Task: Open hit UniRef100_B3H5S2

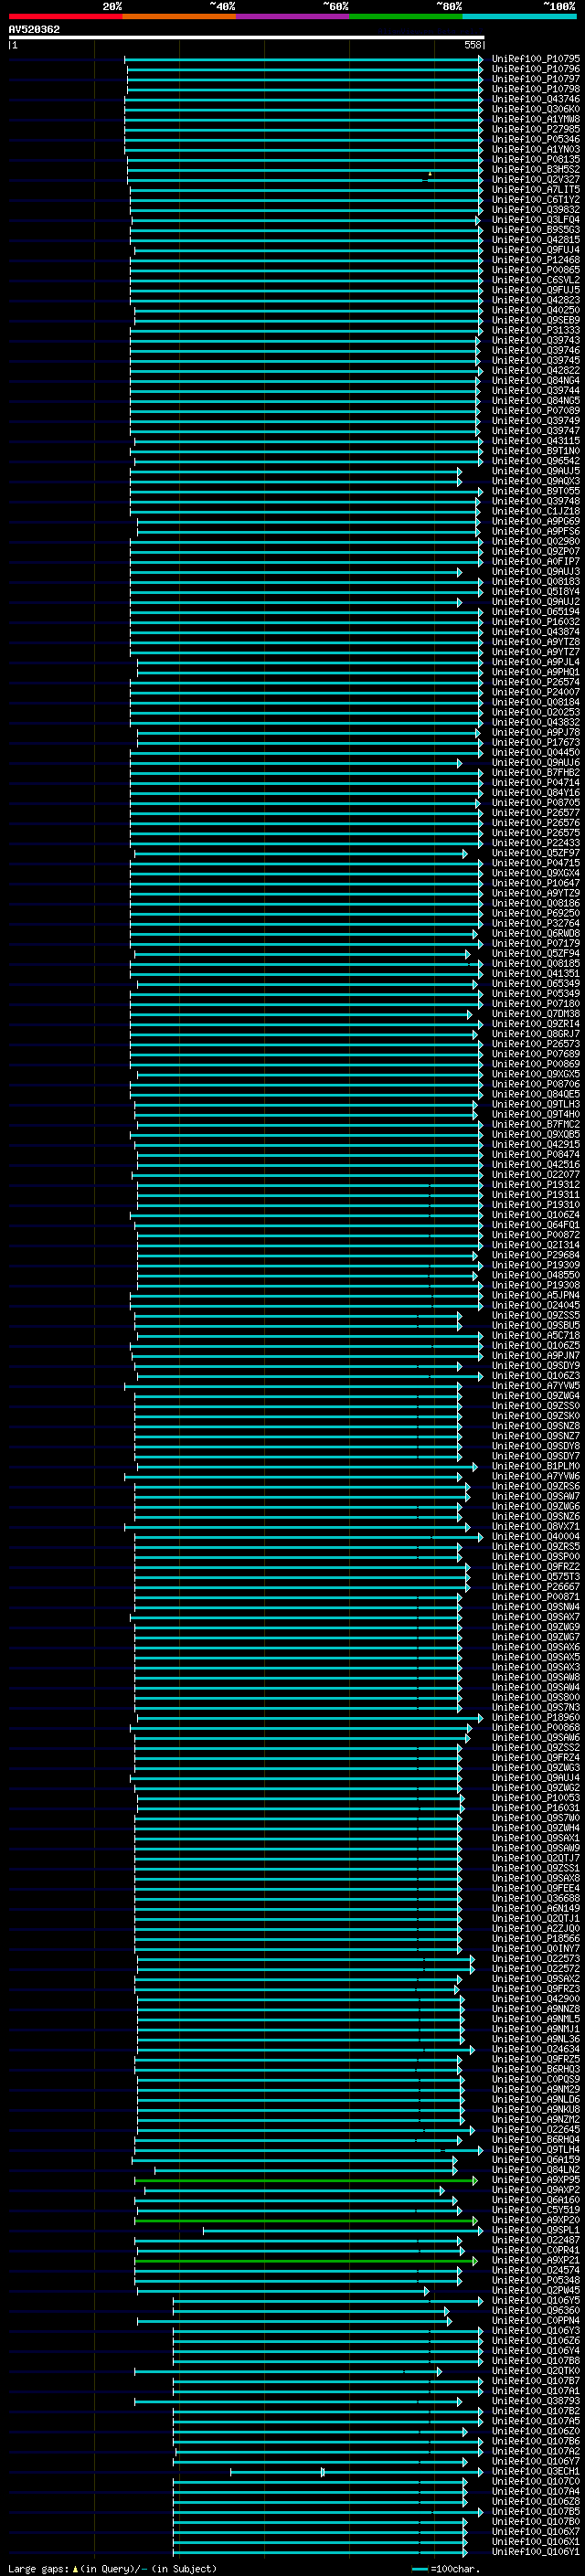Action: [x=536, y=170]
